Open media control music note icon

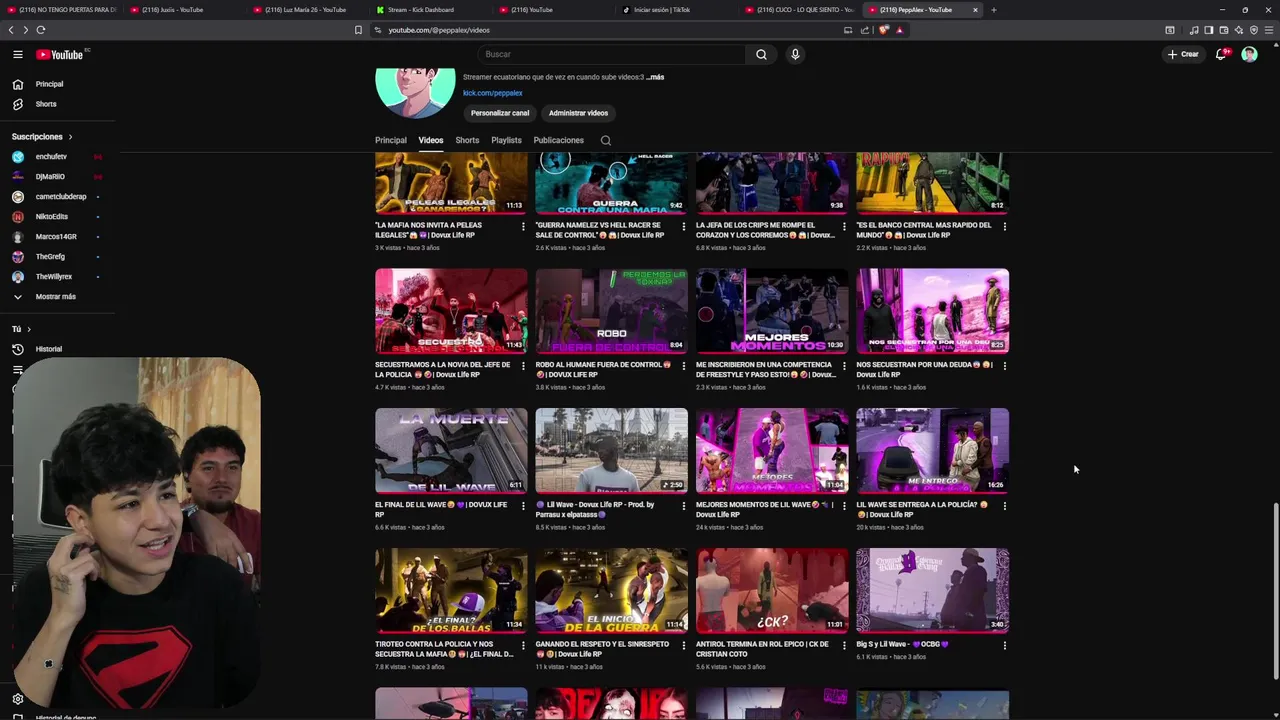(1193, 30)
